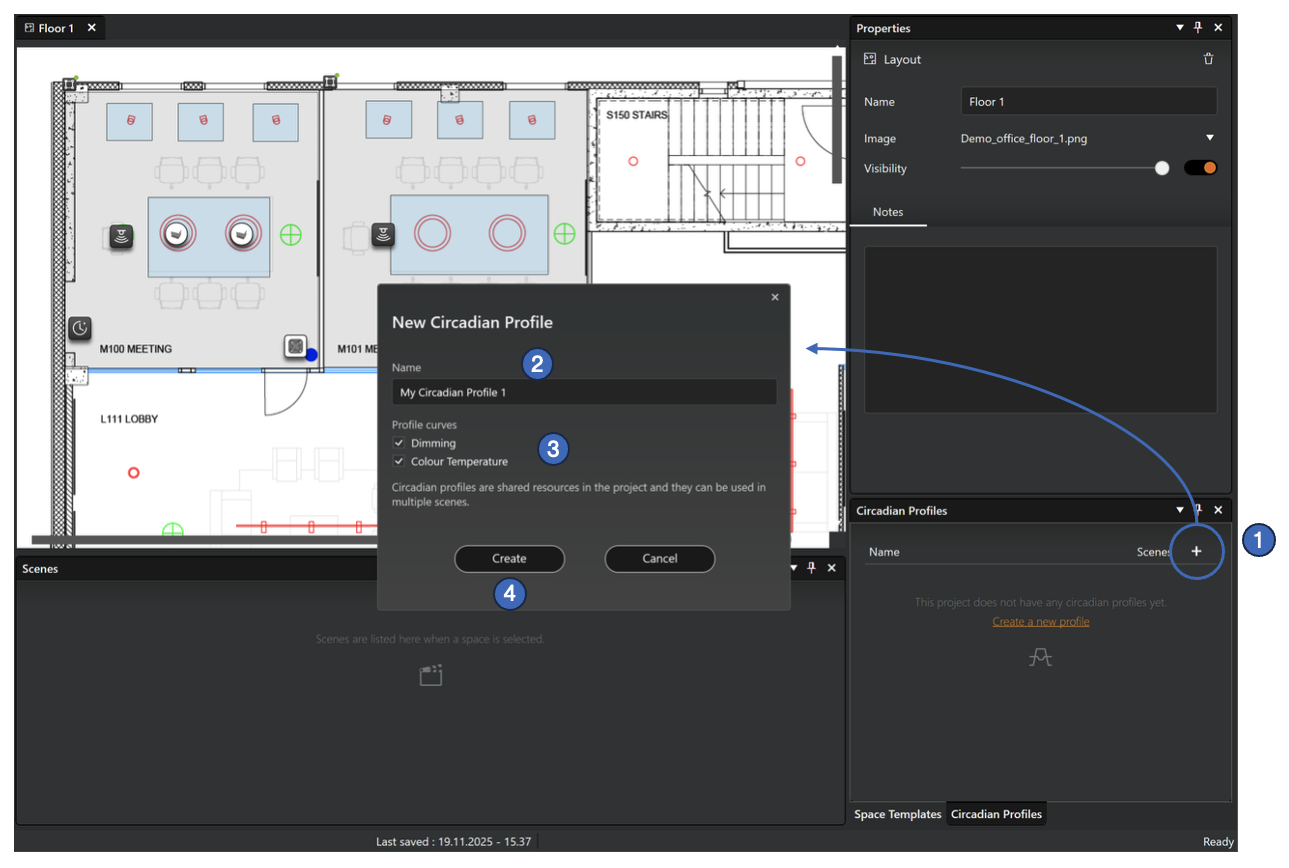Screen dimensions: 1289x868
Task: Switch to the Space Templates tab
Action: pos(897,814)
